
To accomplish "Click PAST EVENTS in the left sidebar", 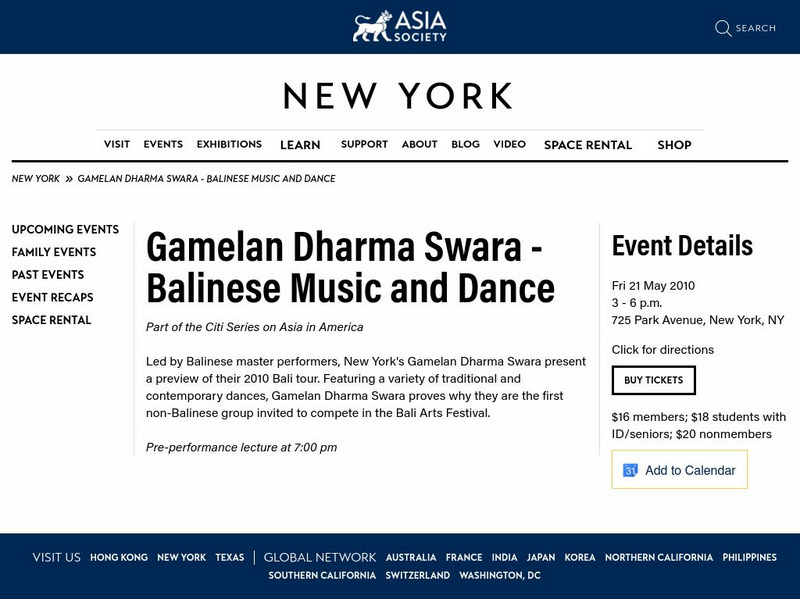I will 46,275.
